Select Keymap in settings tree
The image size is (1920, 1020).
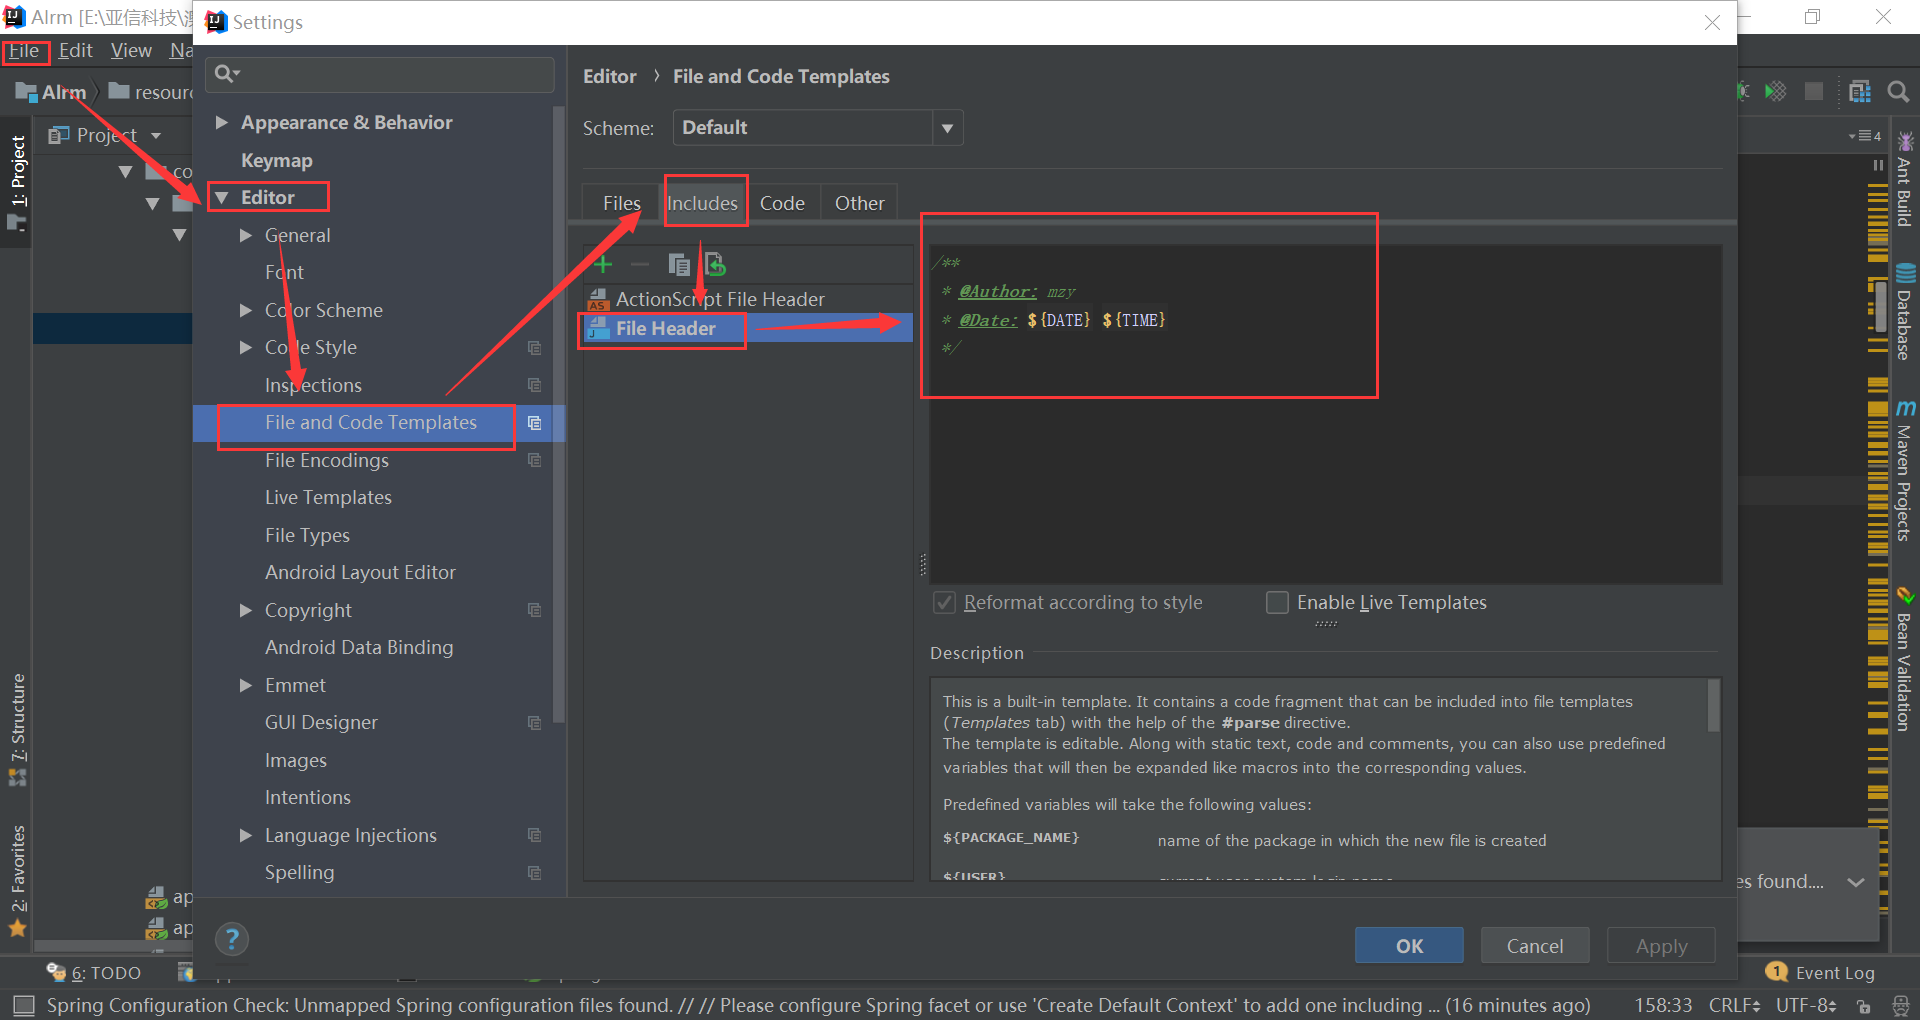coord(277,160)
